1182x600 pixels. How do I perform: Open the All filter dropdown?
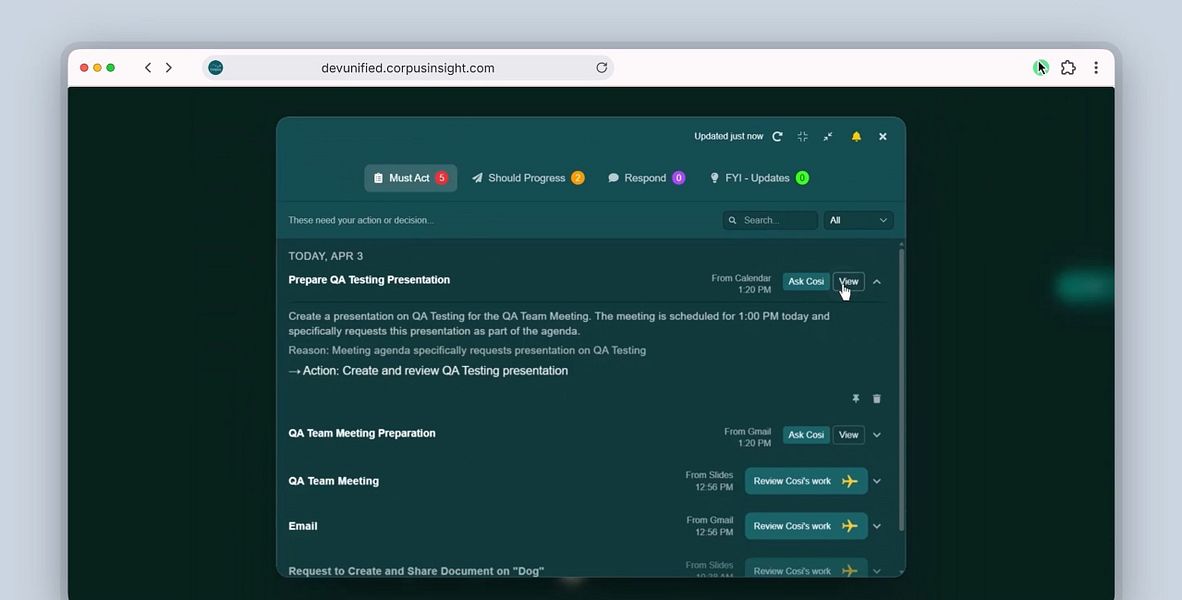(x=858, y=220)
